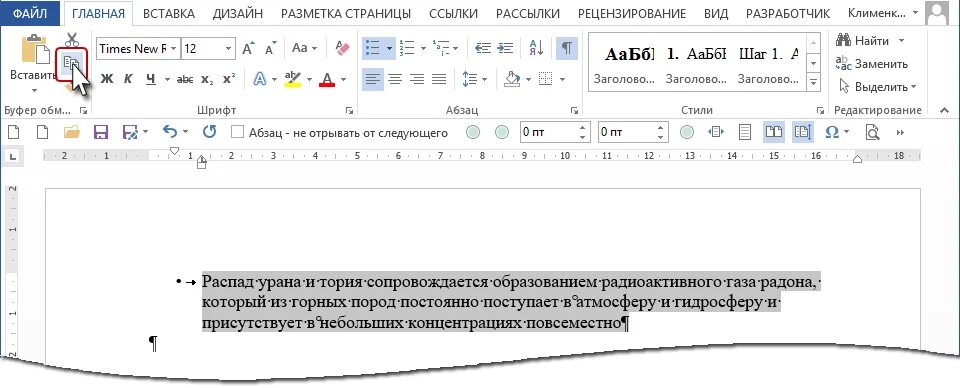
Task: Toggle align left button
Action: (373, 80)
